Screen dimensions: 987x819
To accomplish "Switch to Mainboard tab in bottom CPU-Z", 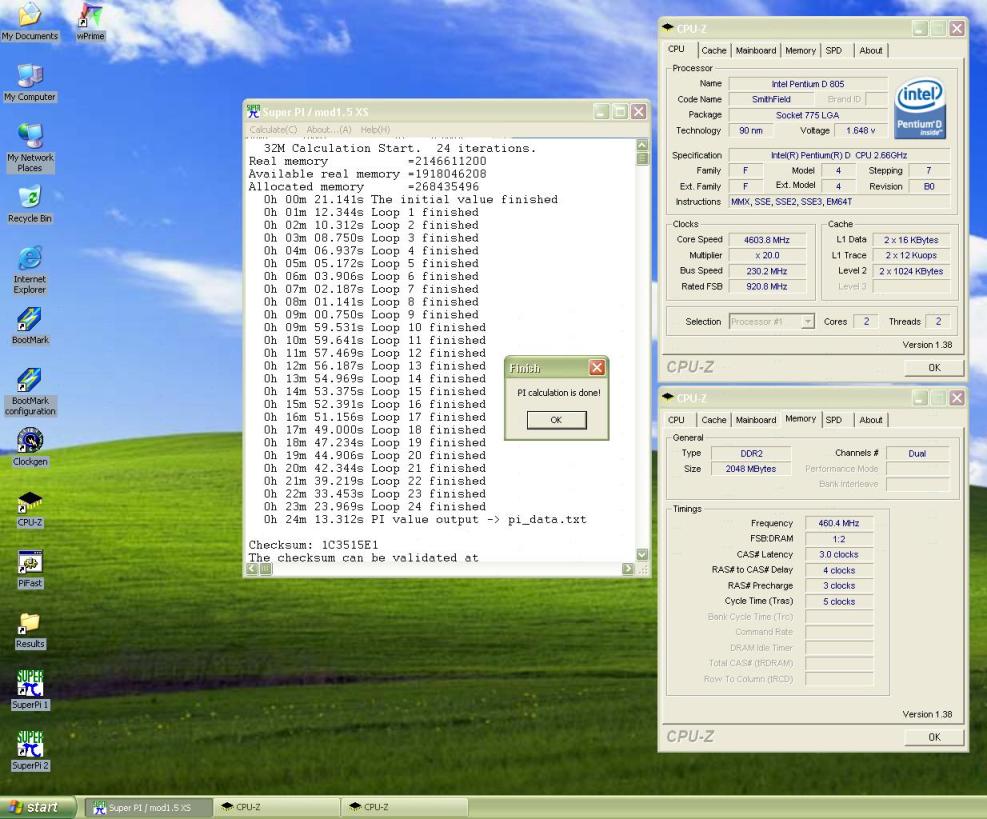I will click(x=755, y=420).
